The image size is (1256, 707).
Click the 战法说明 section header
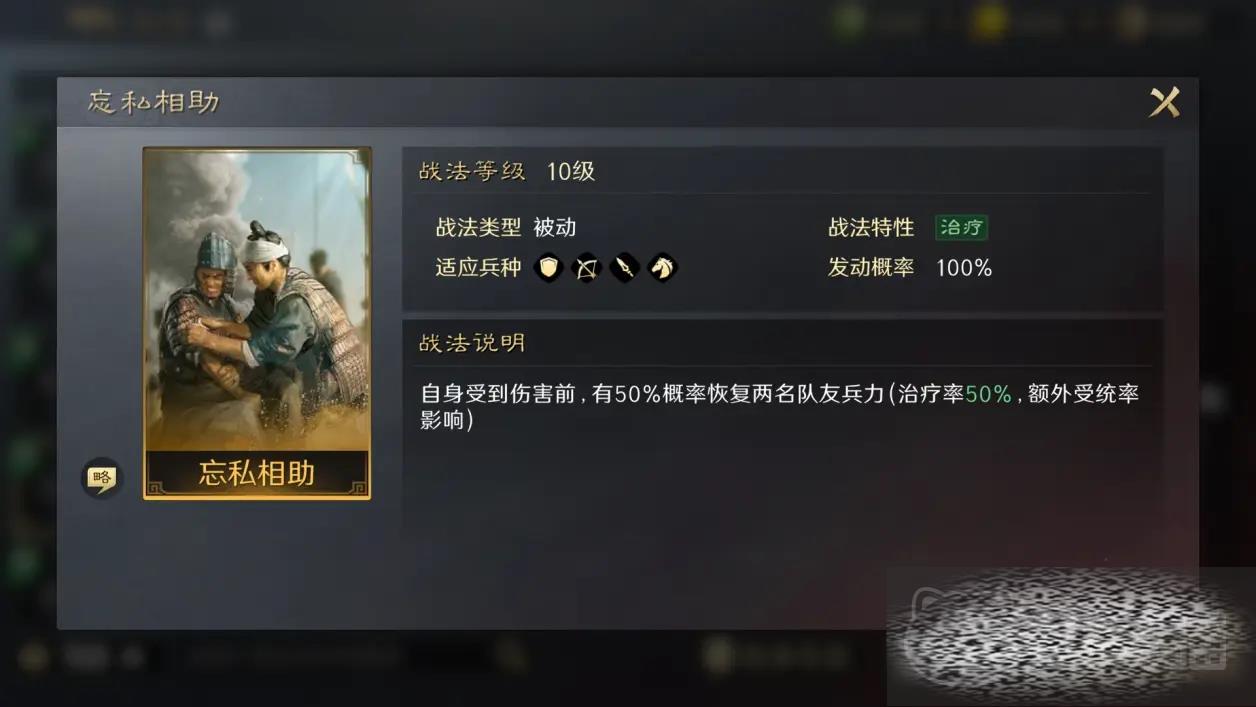point(472,343)
